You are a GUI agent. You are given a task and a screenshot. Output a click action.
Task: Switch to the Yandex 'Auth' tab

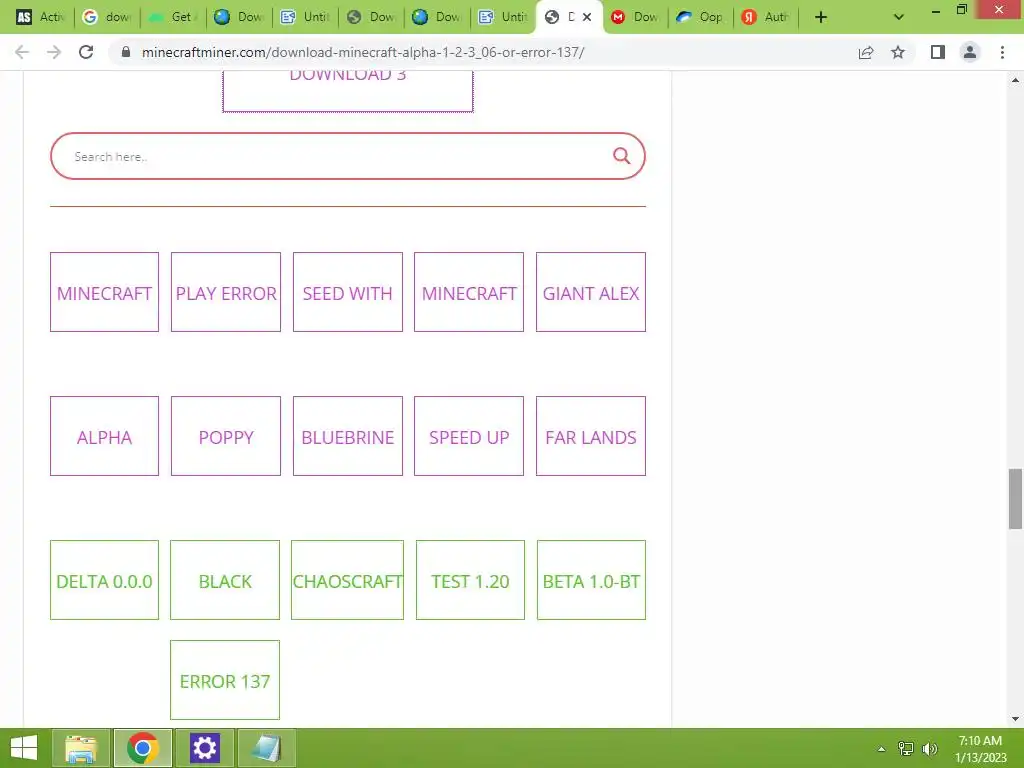click(767, 17)
